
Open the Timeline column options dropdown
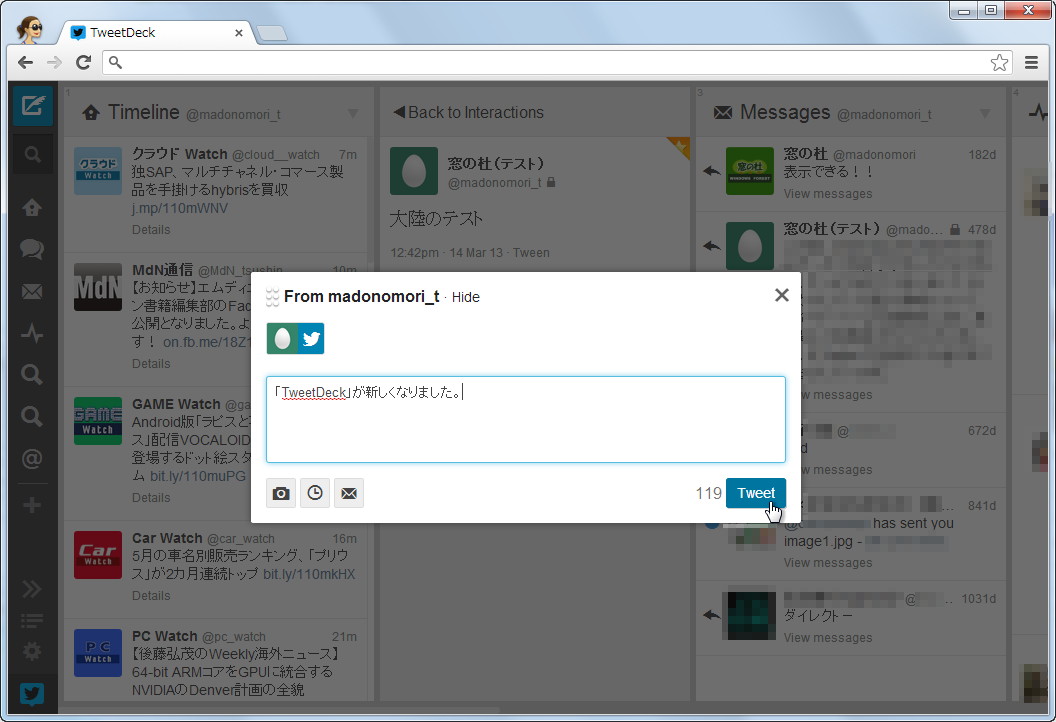click(351, 113)
